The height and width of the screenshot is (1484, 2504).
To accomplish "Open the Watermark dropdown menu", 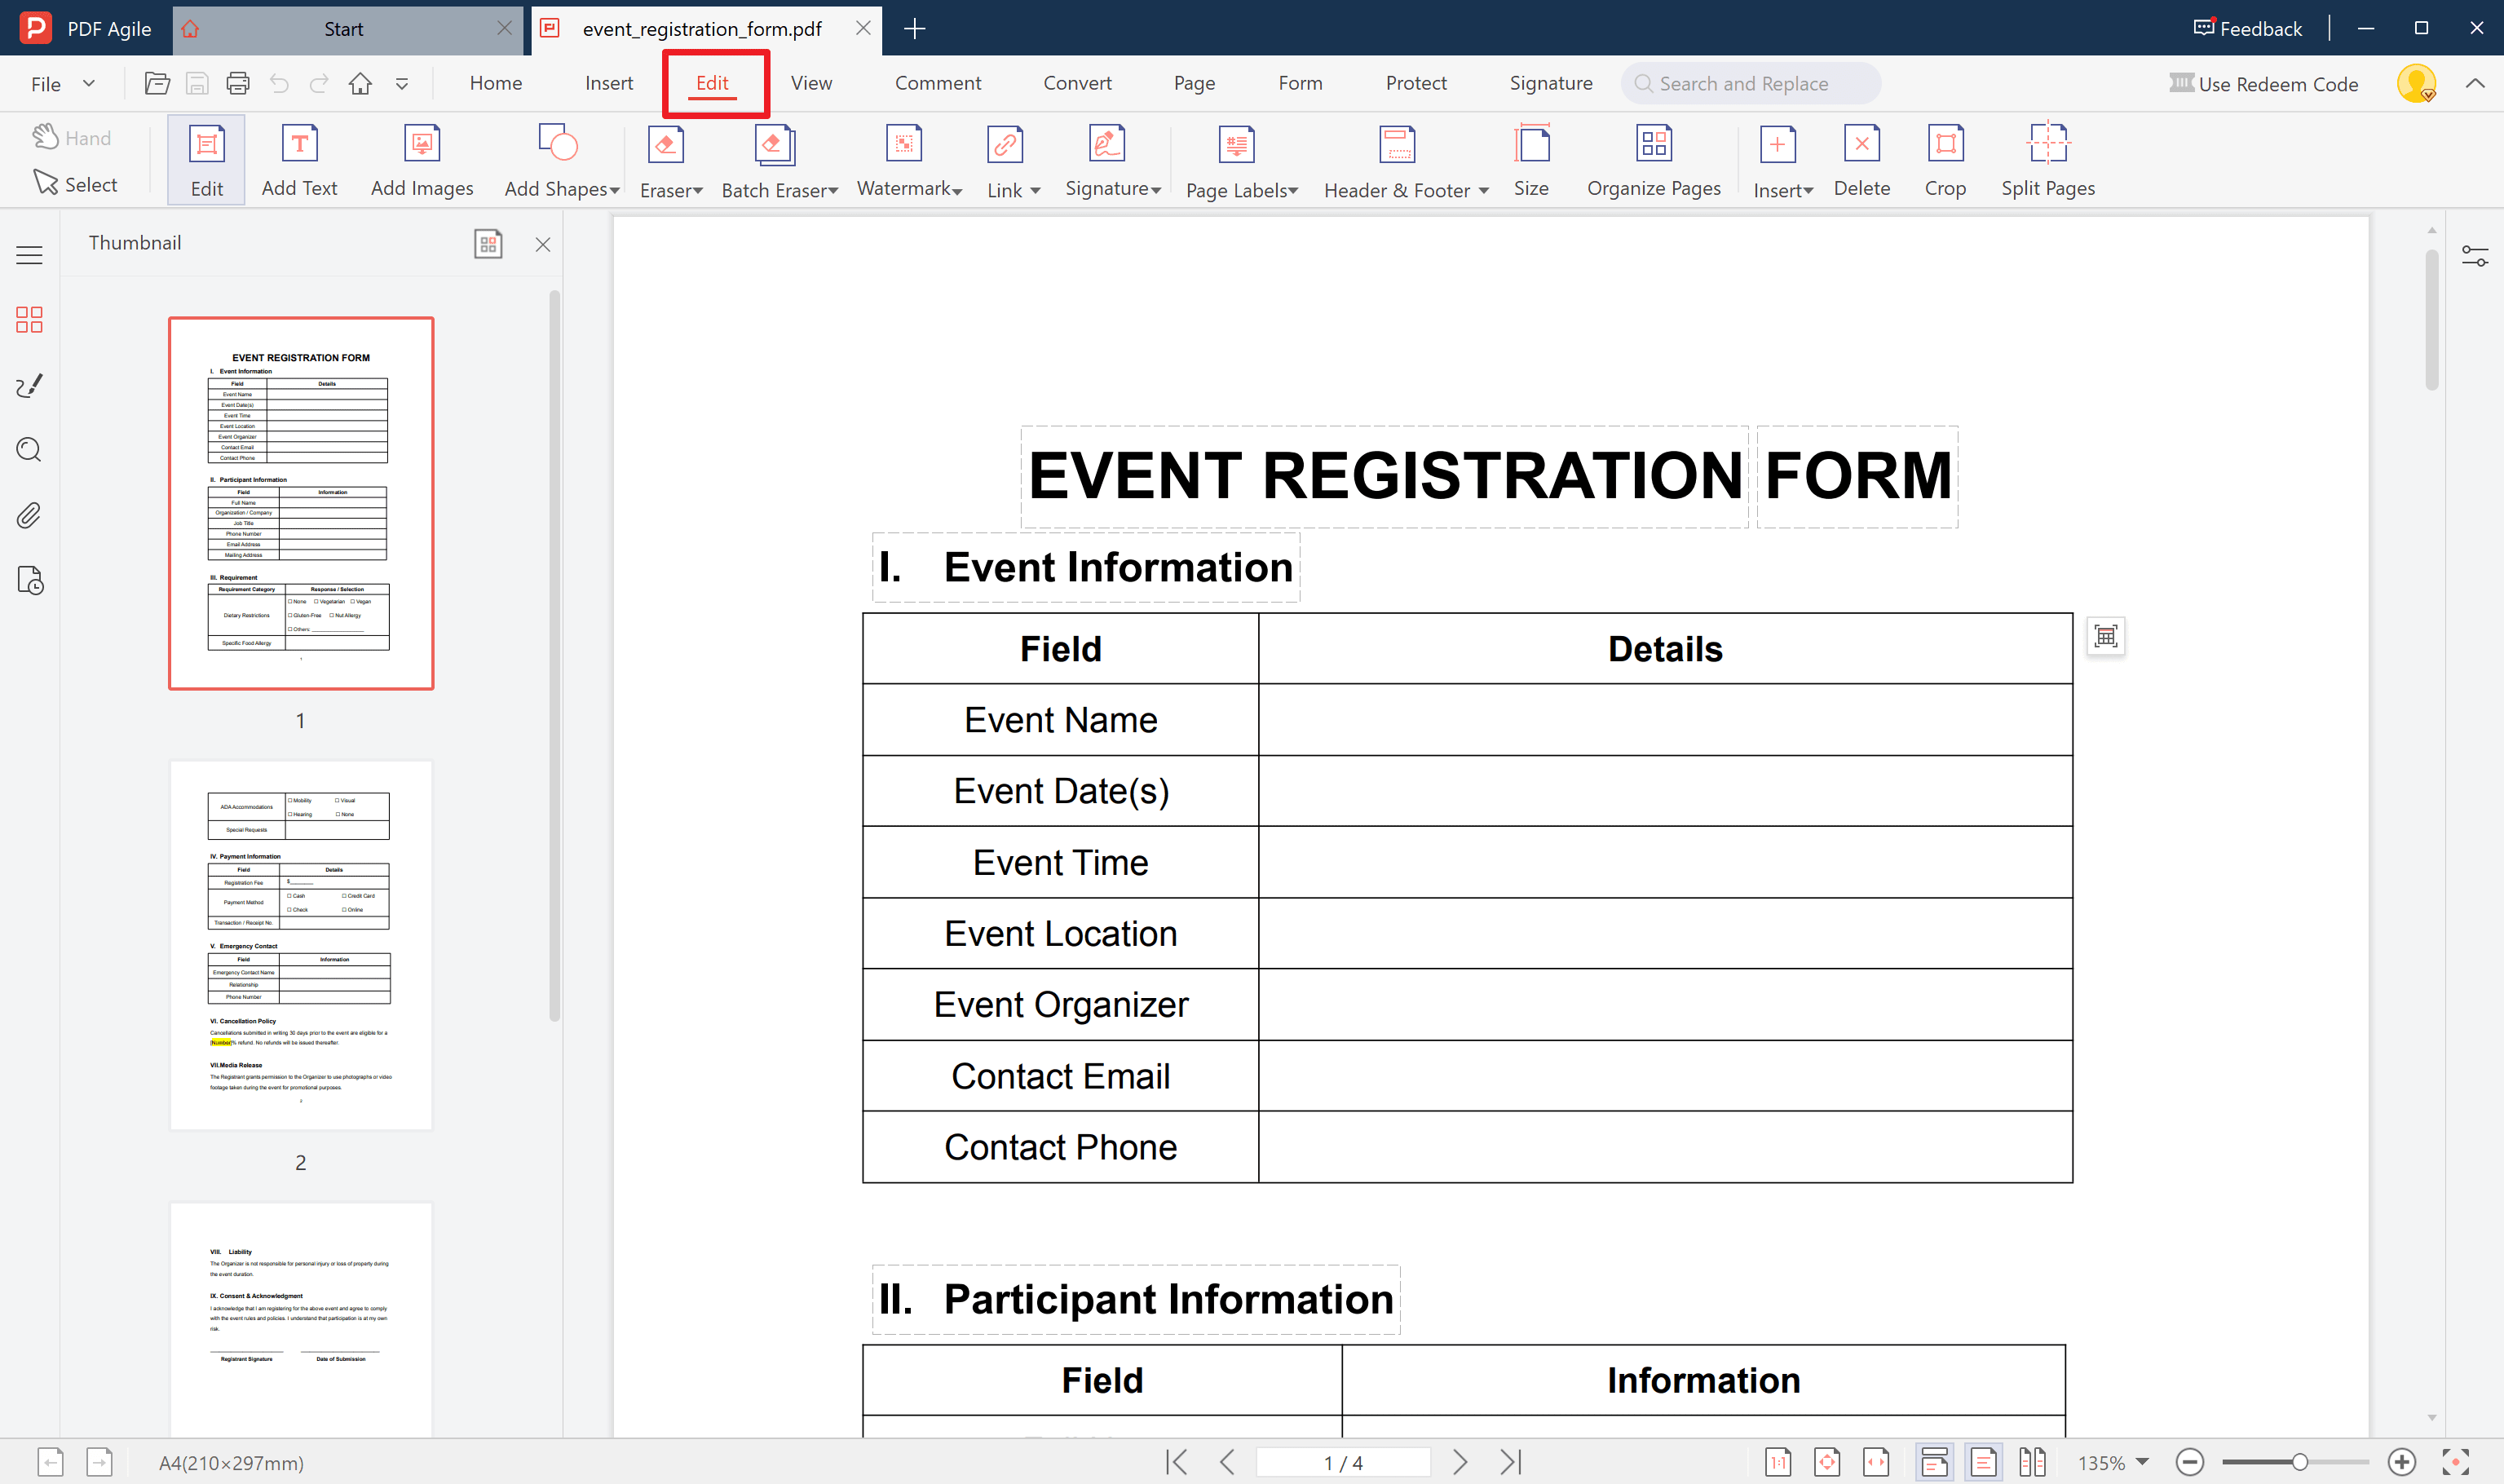I will click(907, 160).
